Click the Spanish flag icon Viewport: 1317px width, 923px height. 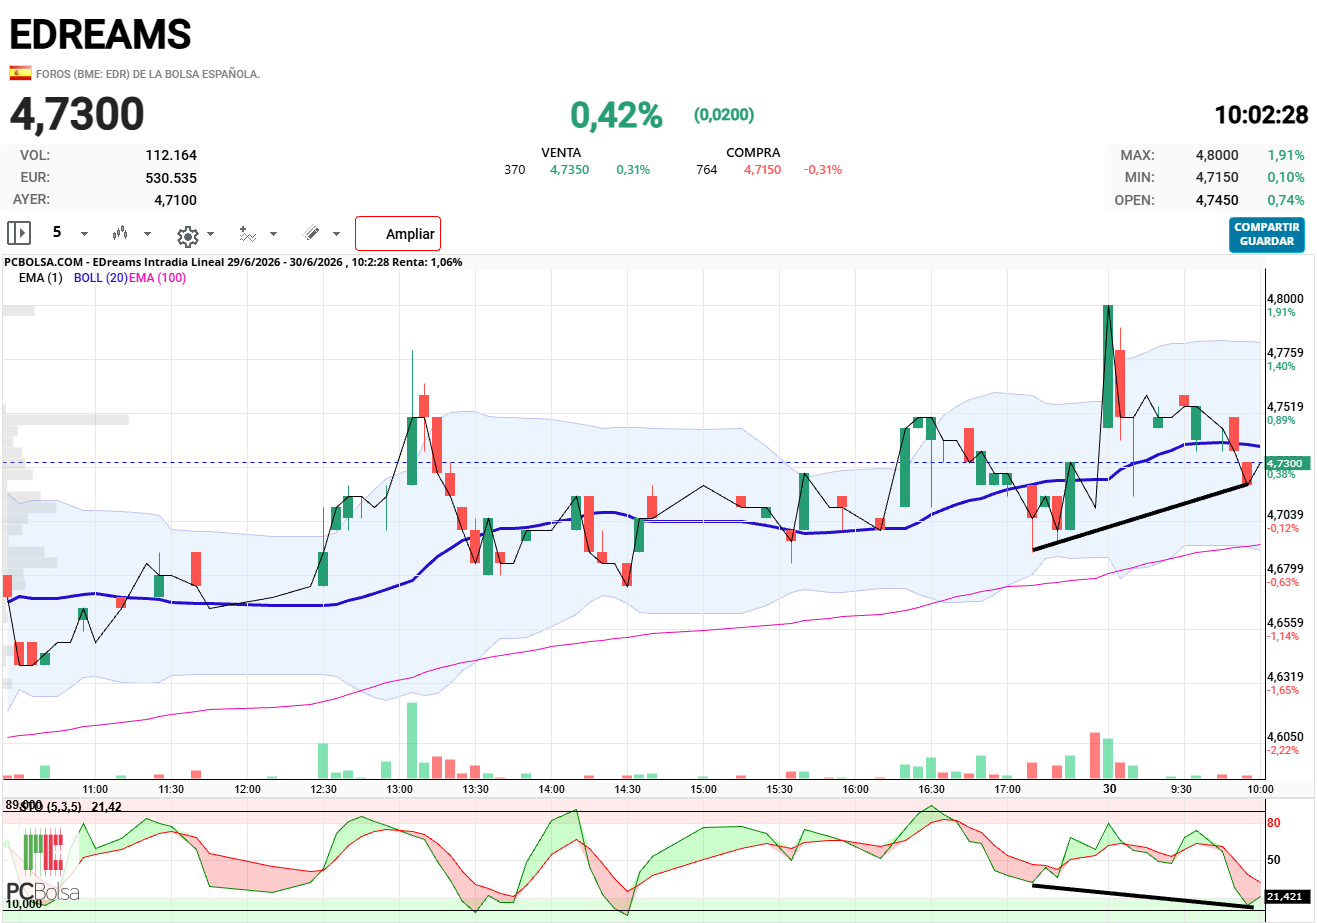[x=20, y=73]
